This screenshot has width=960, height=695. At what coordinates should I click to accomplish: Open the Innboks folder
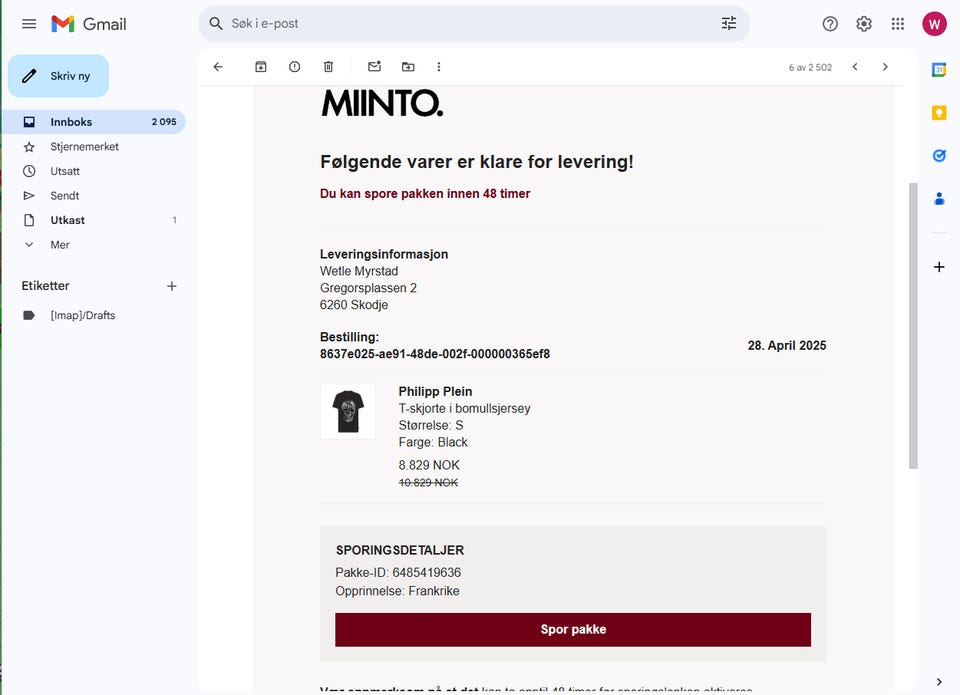pos(71,122)
